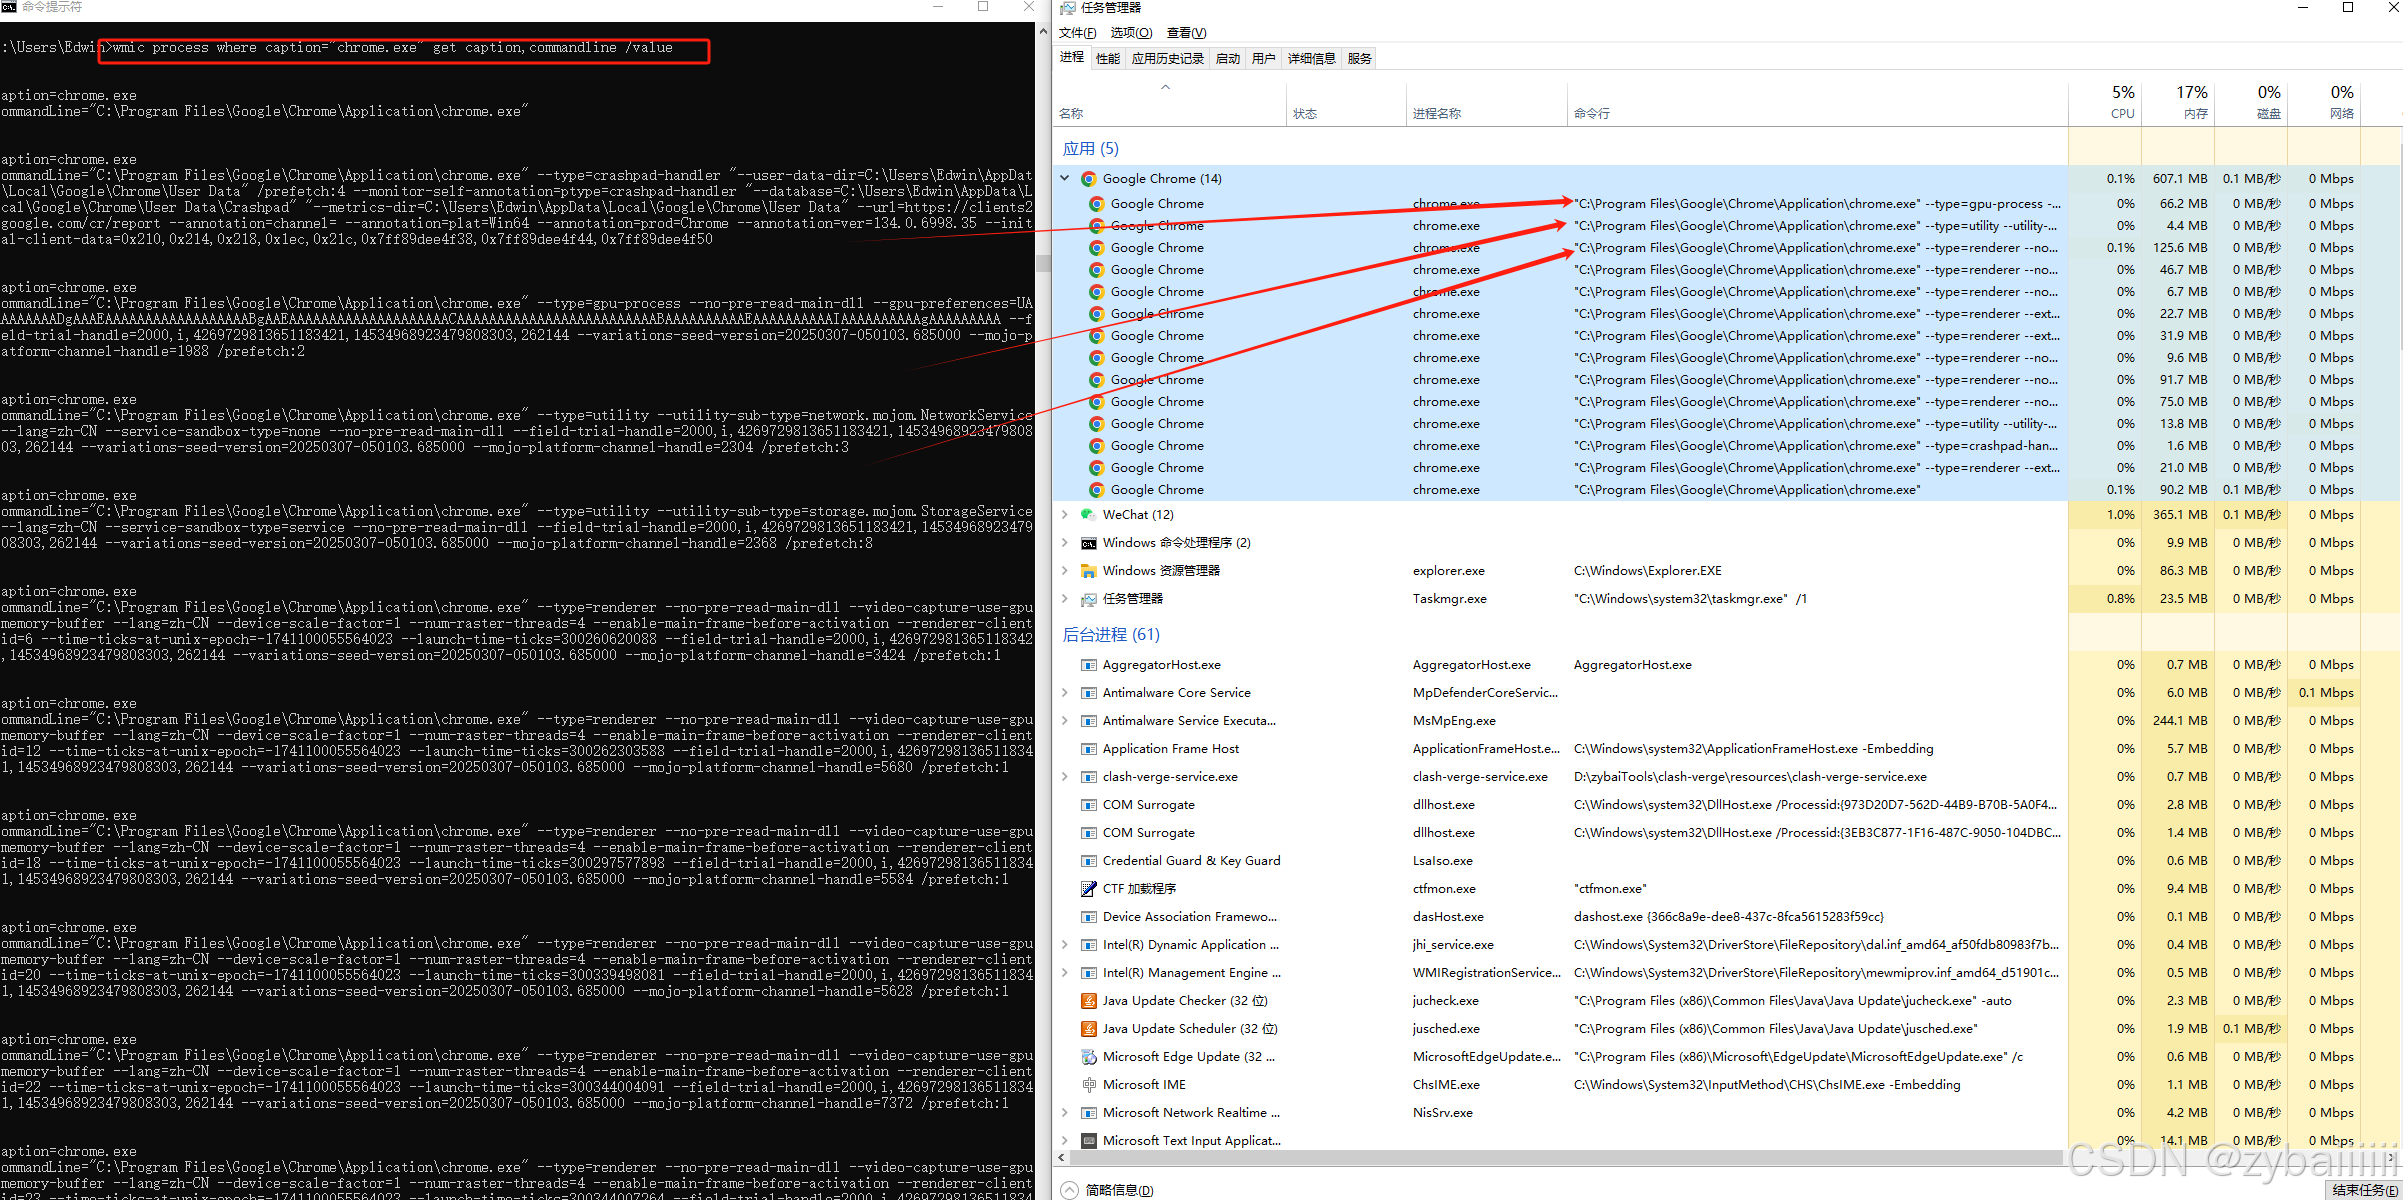The image size is (2403, 1200).
Task: Click Windows 资源管理器 folder icon
Action: 1089,571
